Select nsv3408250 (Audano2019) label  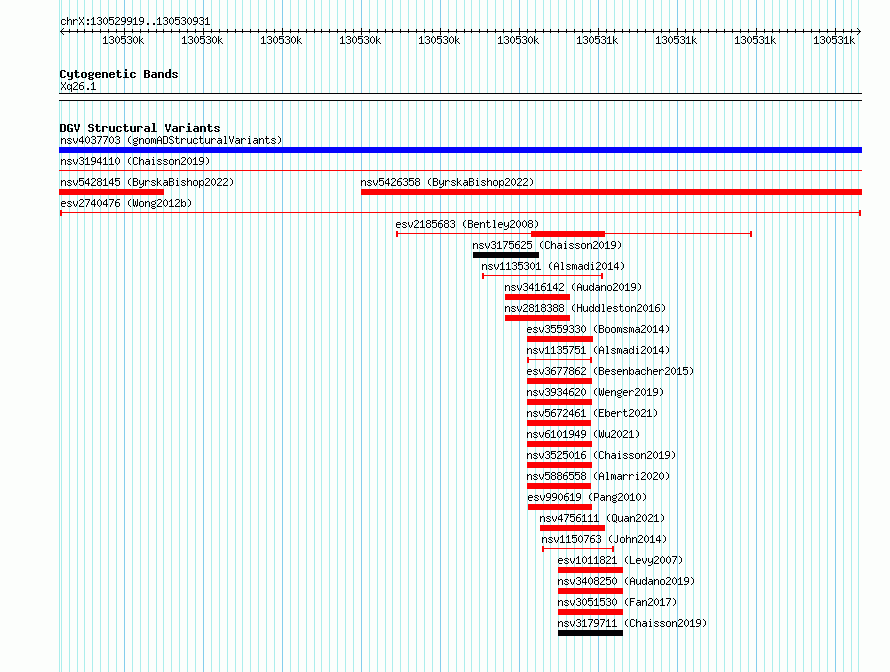tap(626, 581)
